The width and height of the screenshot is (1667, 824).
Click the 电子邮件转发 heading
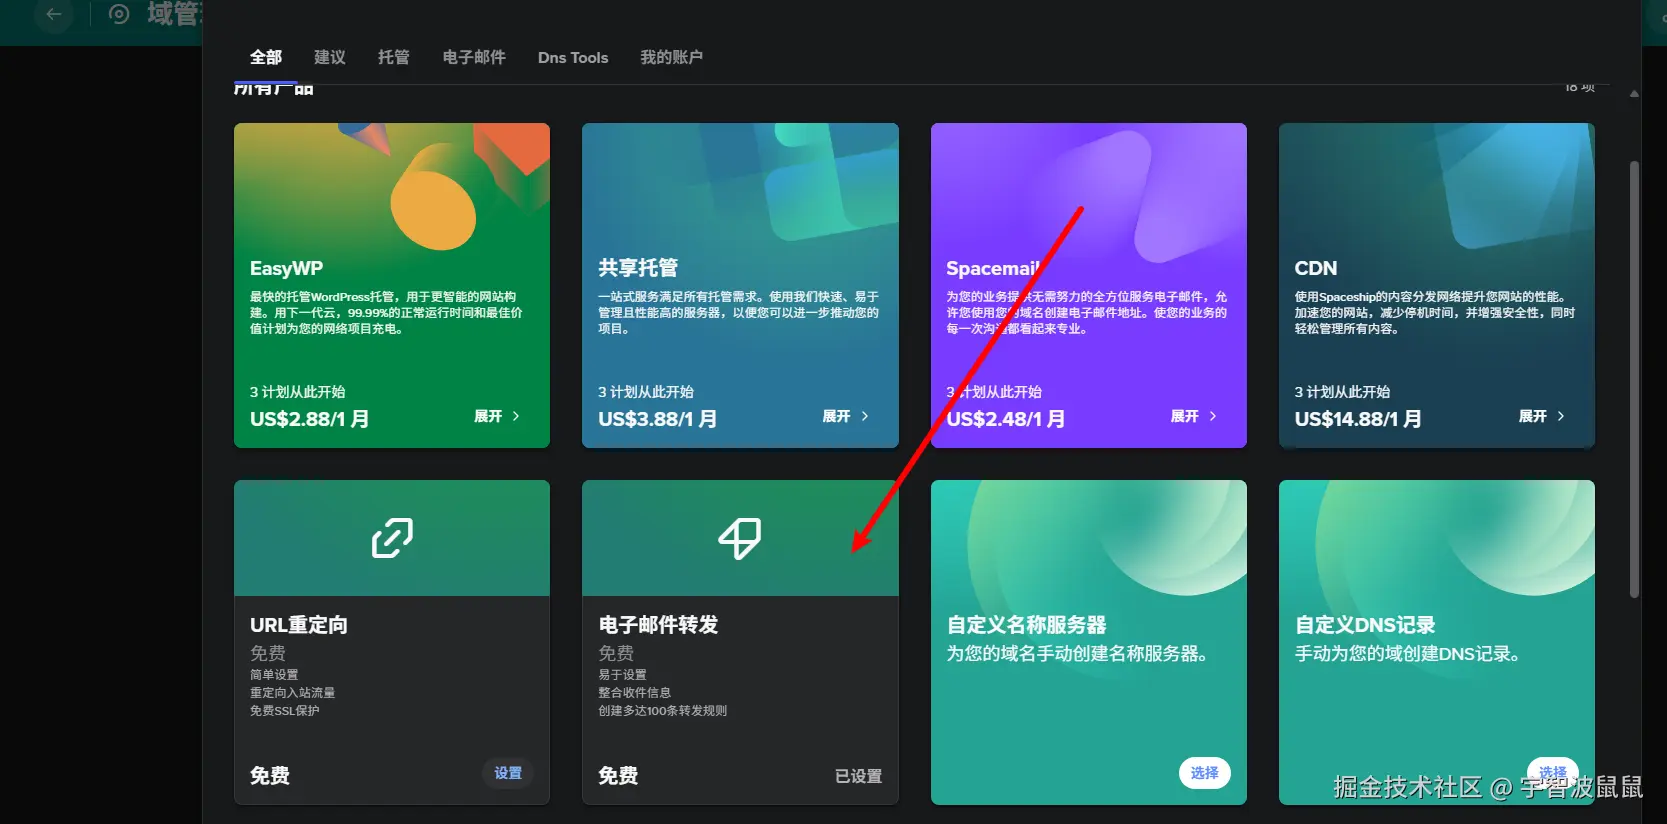[x=658, y=625]
